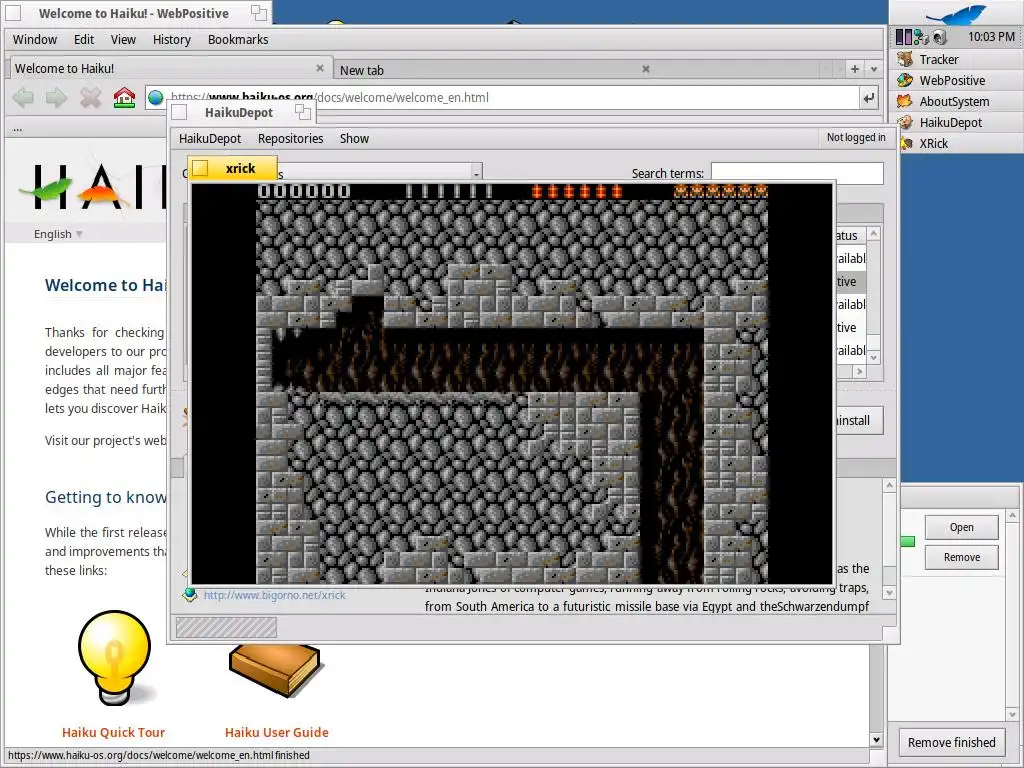Click the Back arrow in WebPositive

24,98
